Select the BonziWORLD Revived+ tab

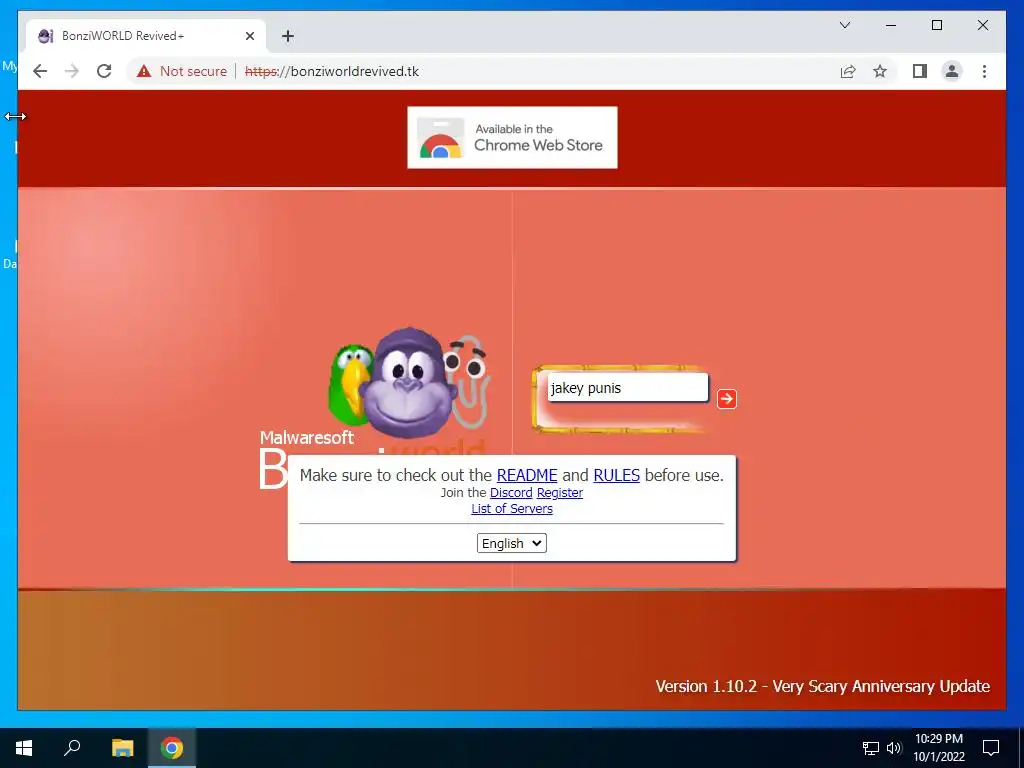[x=145, y=36]
